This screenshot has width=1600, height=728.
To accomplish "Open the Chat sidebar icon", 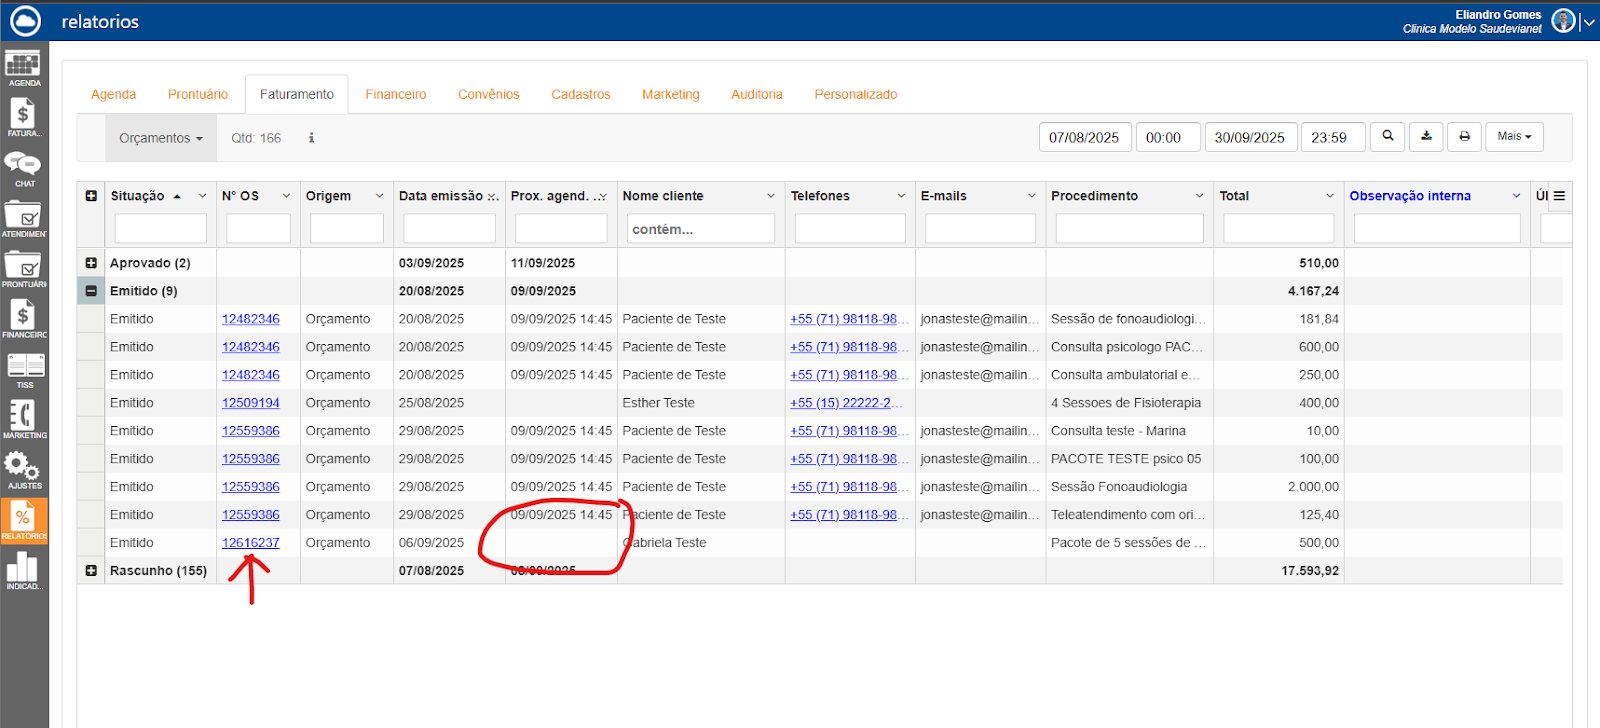I will pos(23,167).
